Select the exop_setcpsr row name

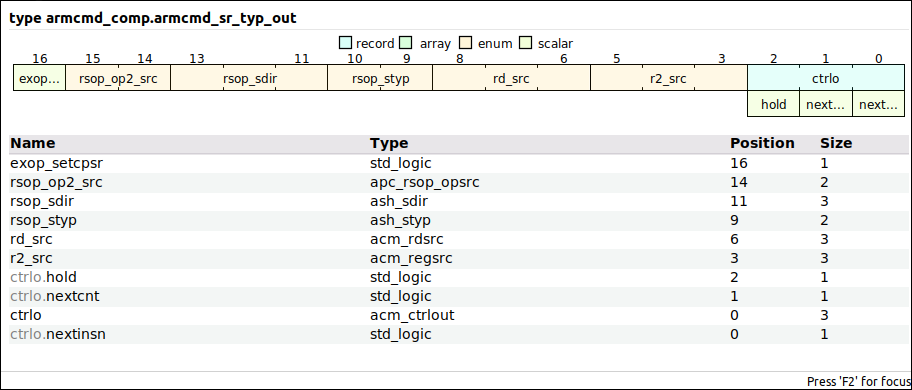(x=56, y=163)
